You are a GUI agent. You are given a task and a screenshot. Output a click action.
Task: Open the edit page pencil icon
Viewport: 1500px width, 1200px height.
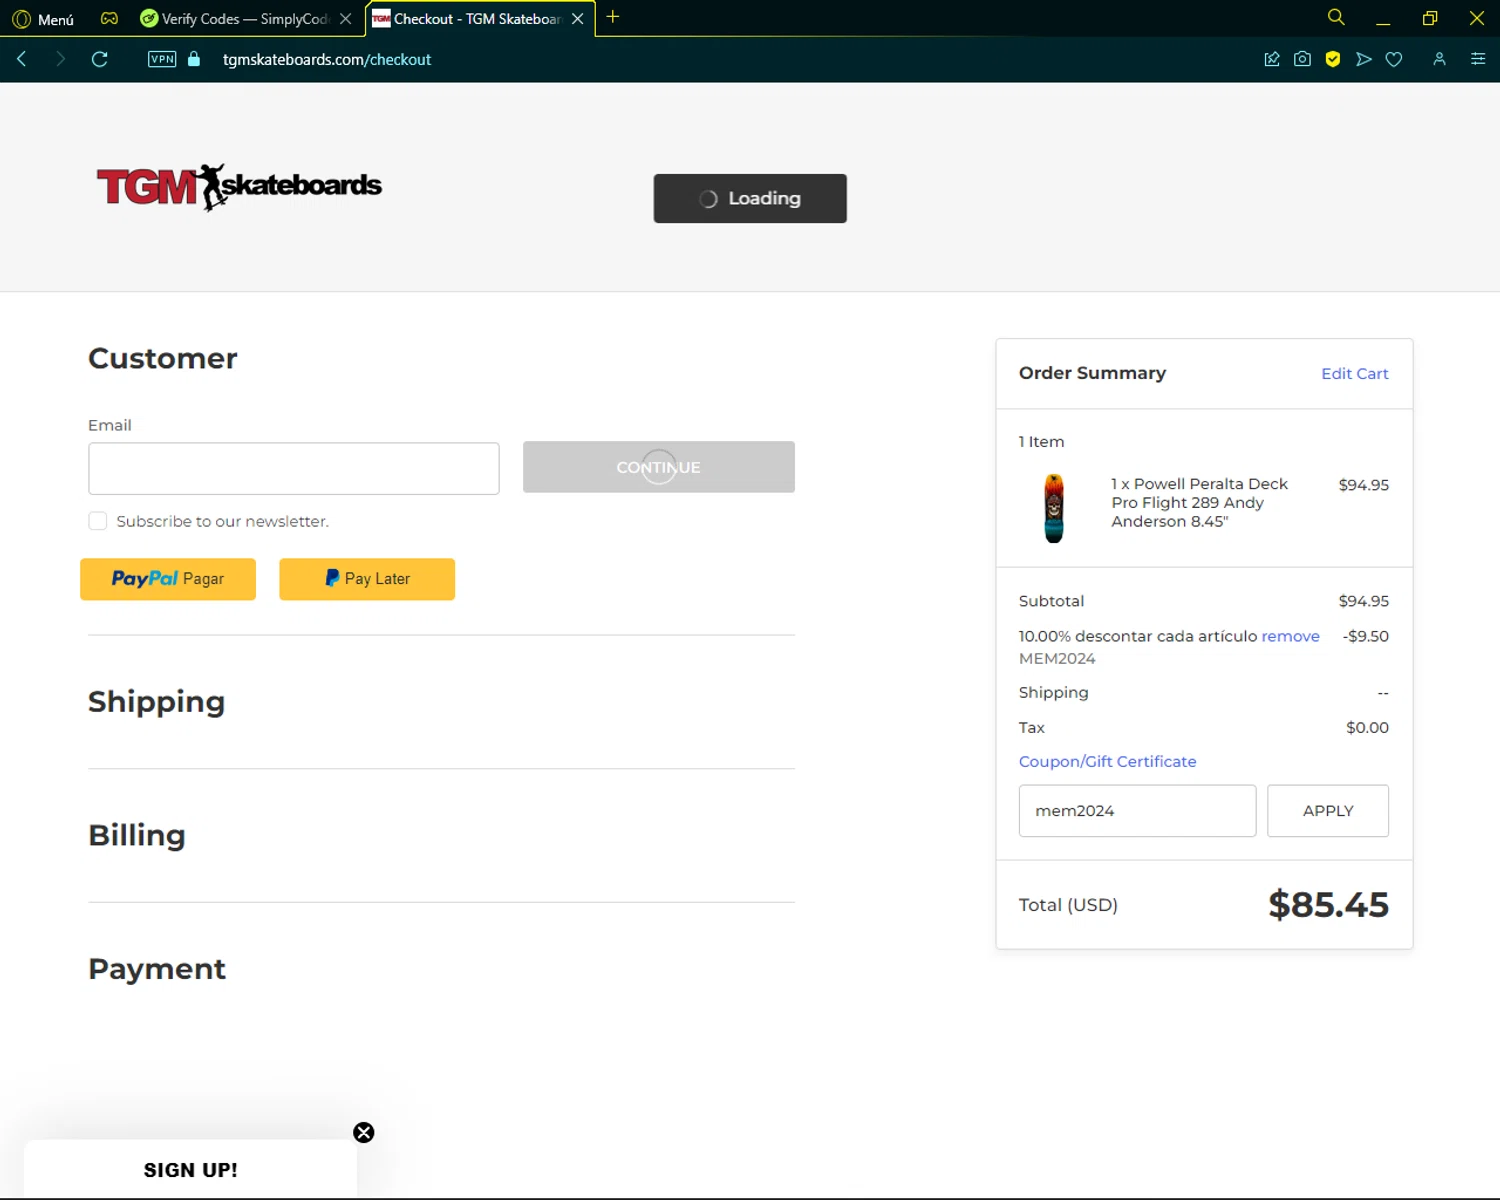(x=1272, y=59)
